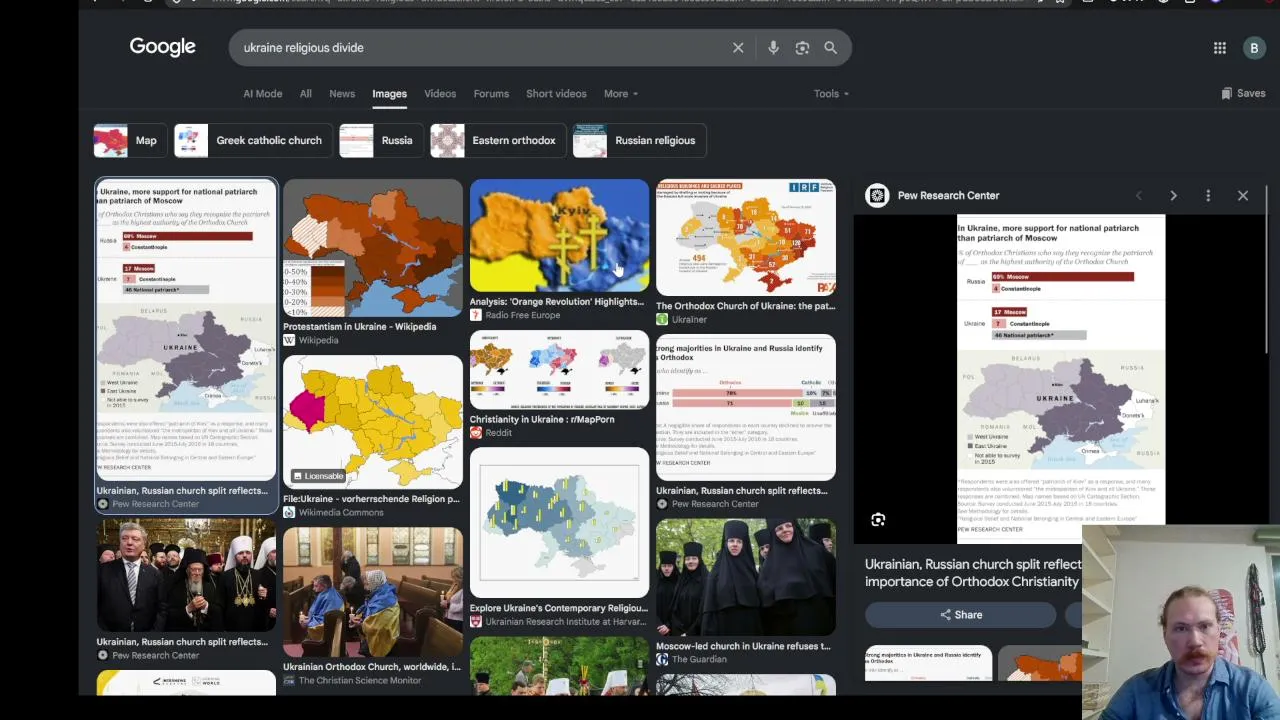Click the "Pew Research Center" name in the preview header
This screenshot has height=720, width=1280.
948,196
